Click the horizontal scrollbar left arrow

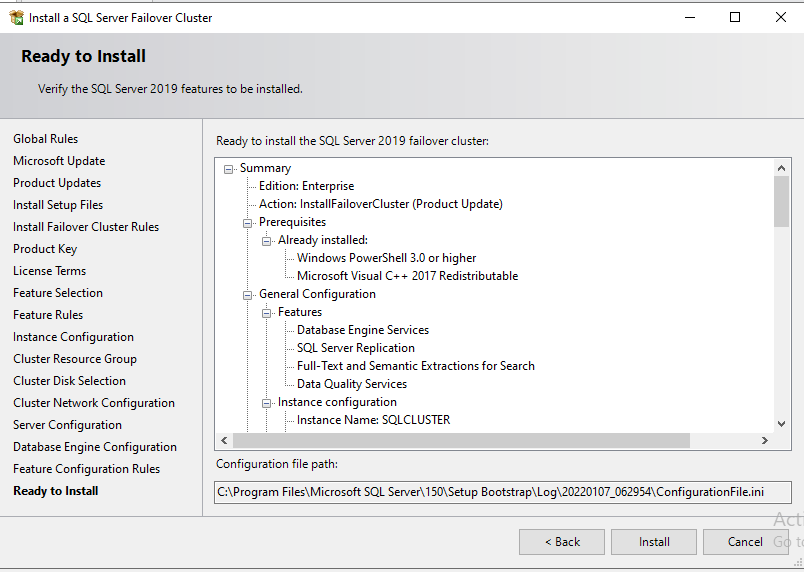tap(224, 440)
